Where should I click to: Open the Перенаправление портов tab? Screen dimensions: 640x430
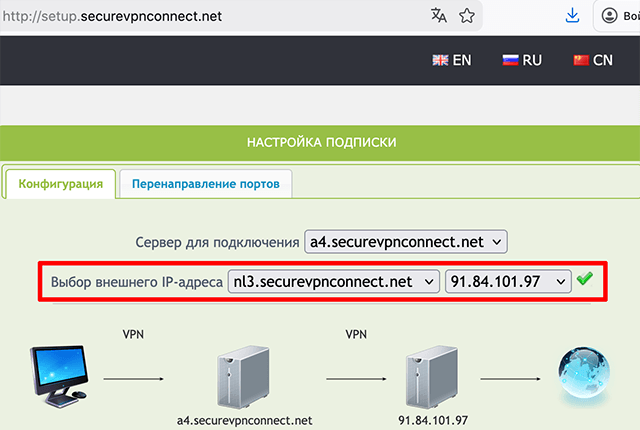click(x=206, y=184)
